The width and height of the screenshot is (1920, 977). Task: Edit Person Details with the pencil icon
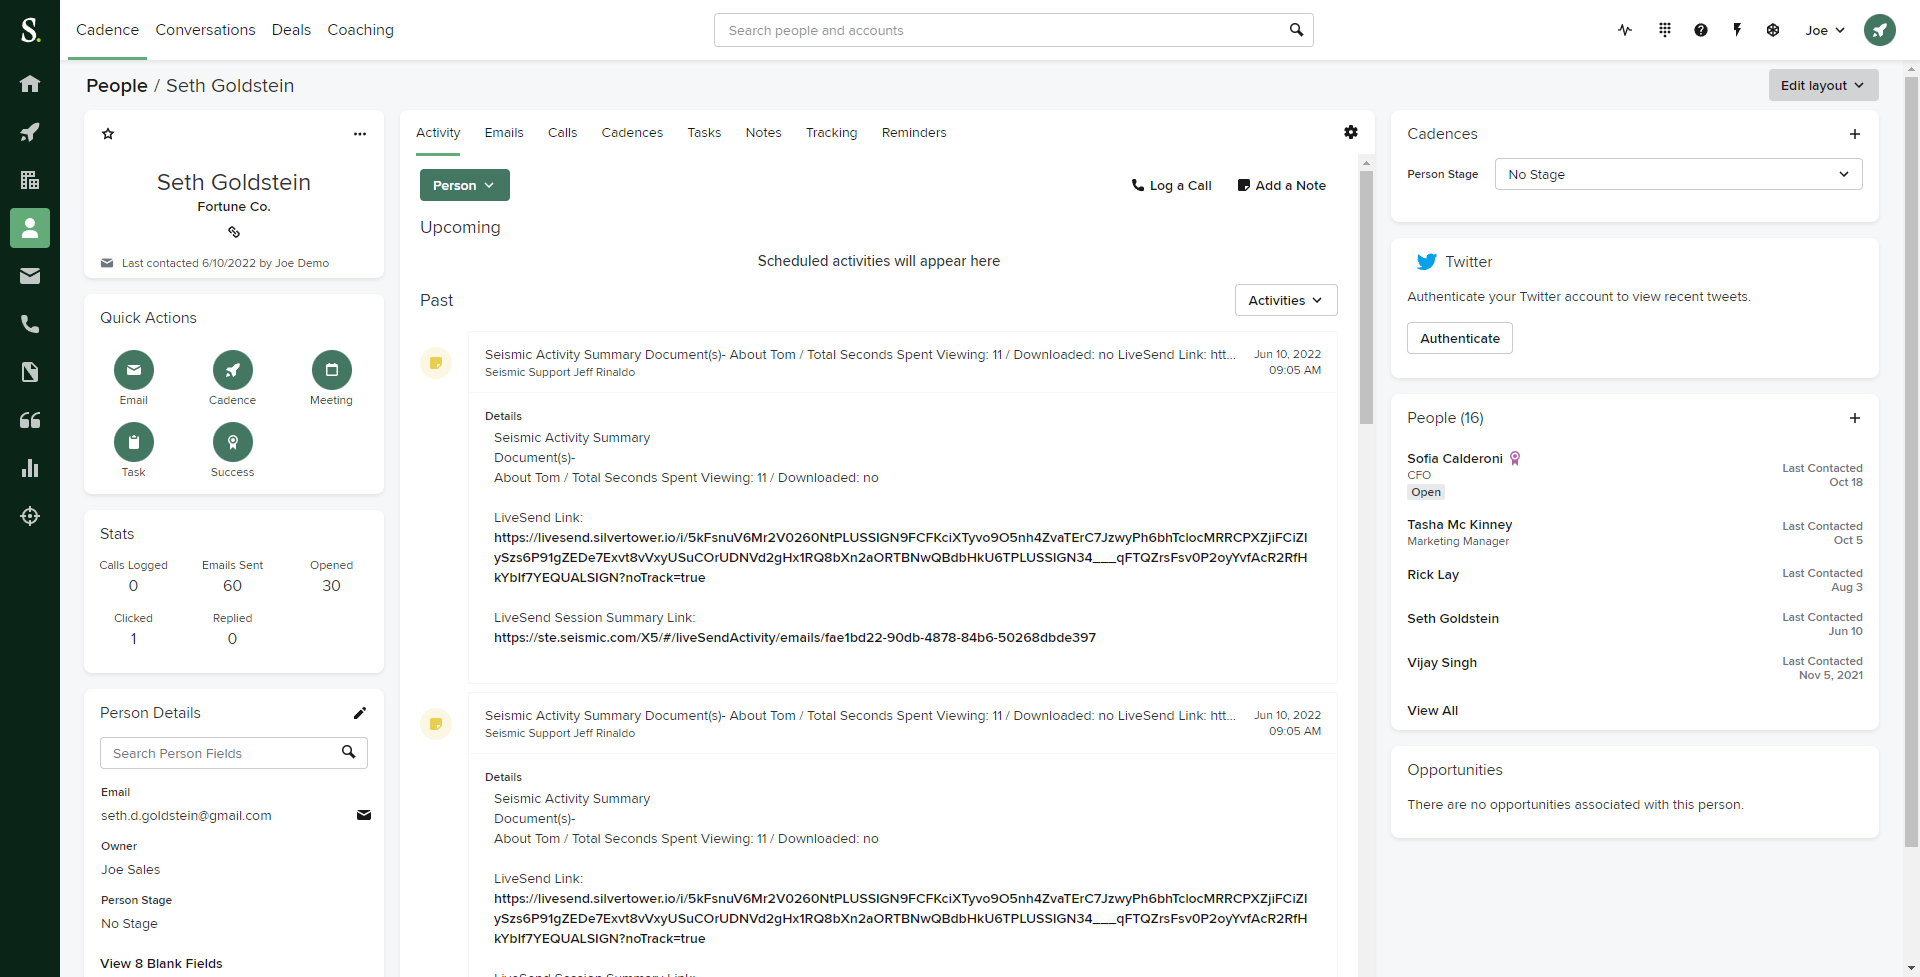pyautogui.click(x=360, y=713)
